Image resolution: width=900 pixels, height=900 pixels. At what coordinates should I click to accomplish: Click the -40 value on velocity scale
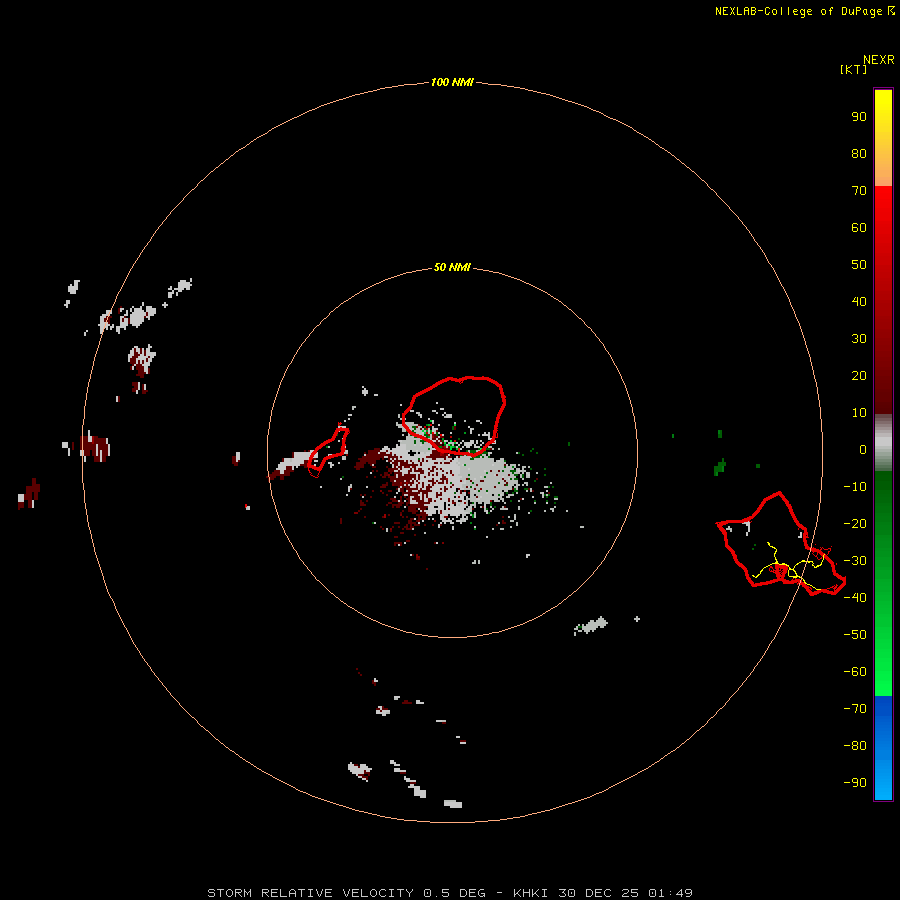(855, 598)
